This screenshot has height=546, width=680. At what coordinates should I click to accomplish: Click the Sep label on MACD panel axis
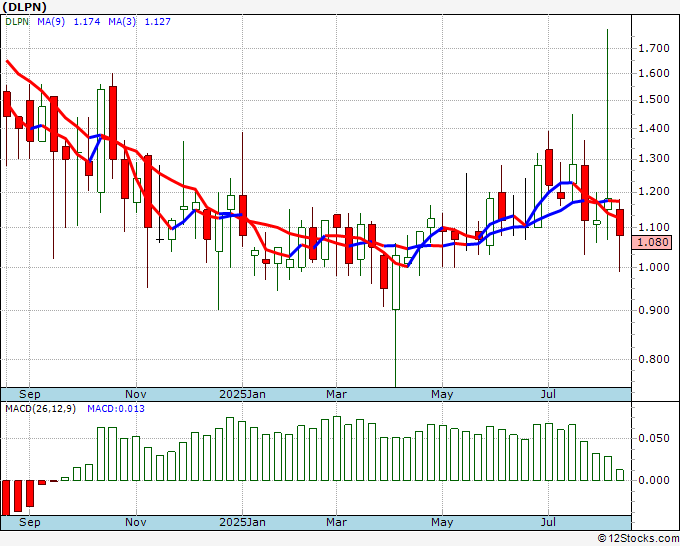click(x=30, y=522)
